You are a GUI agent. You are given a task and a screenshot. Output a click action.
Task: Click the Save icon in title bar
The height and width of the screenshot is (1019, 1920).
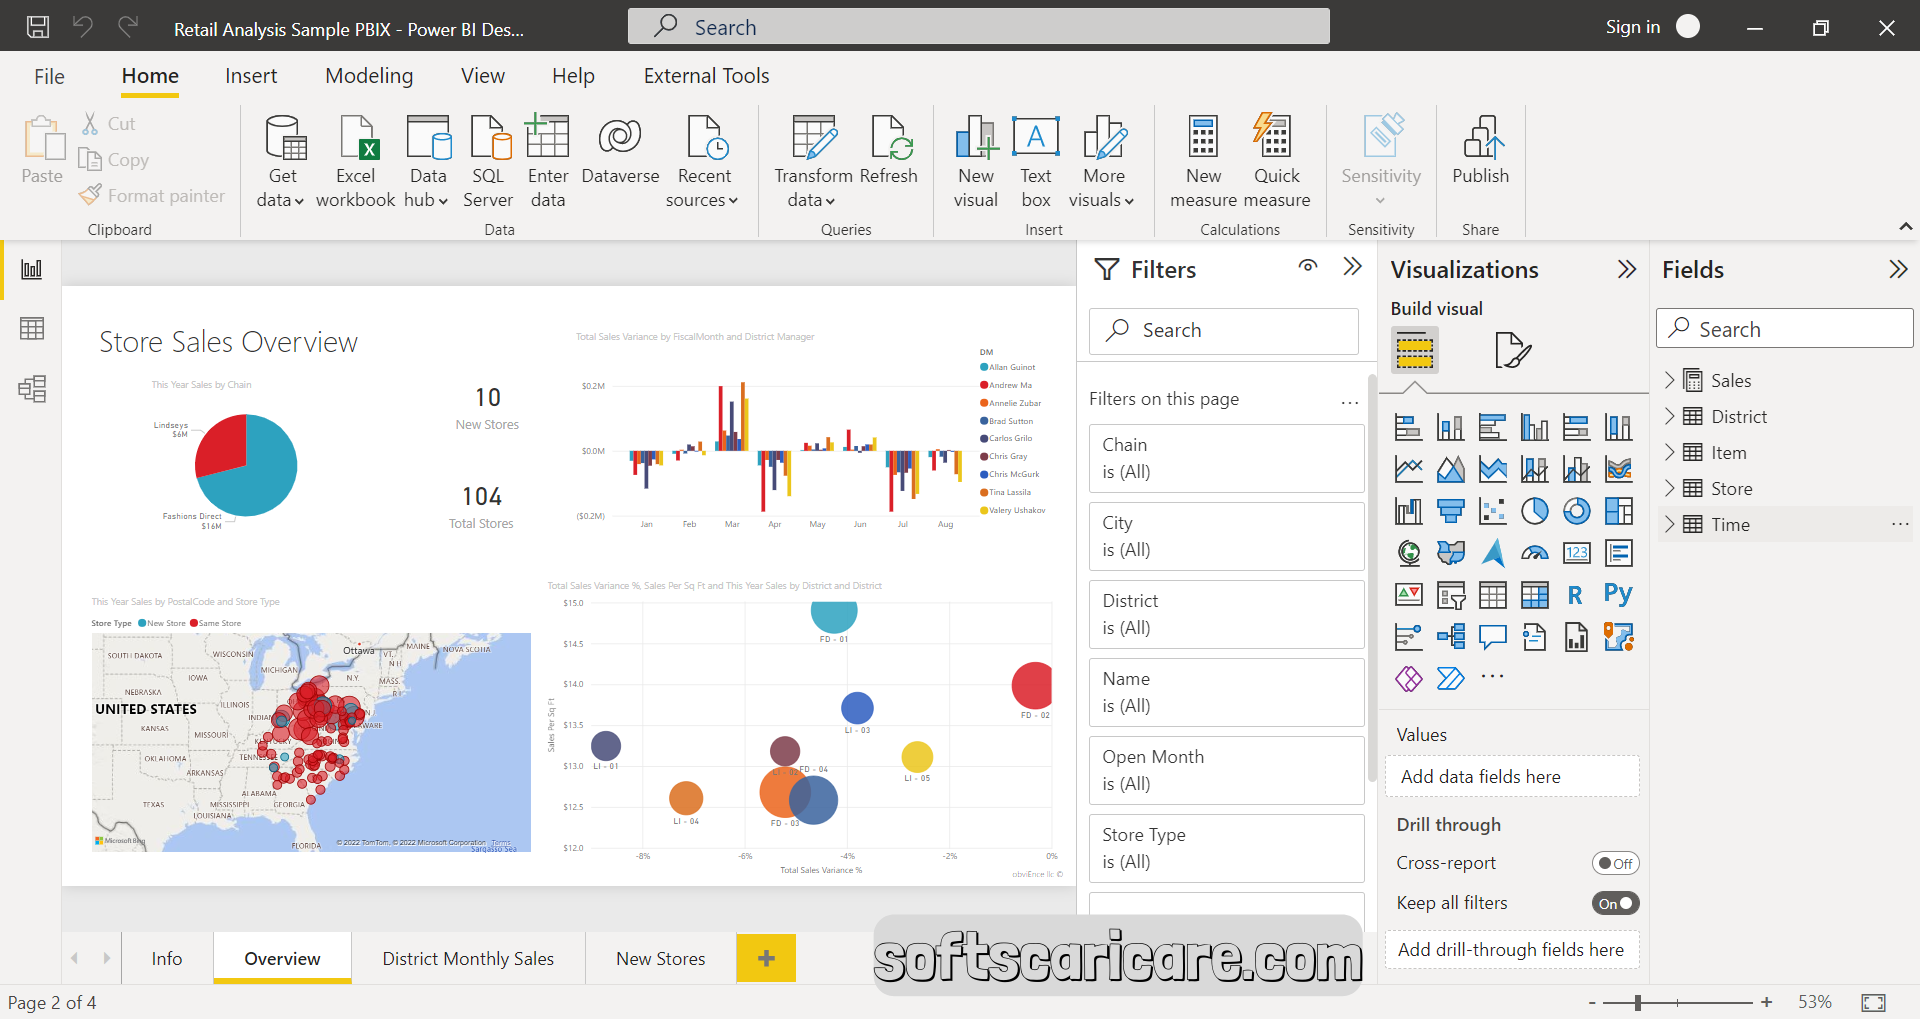click(x=38, y=27)
